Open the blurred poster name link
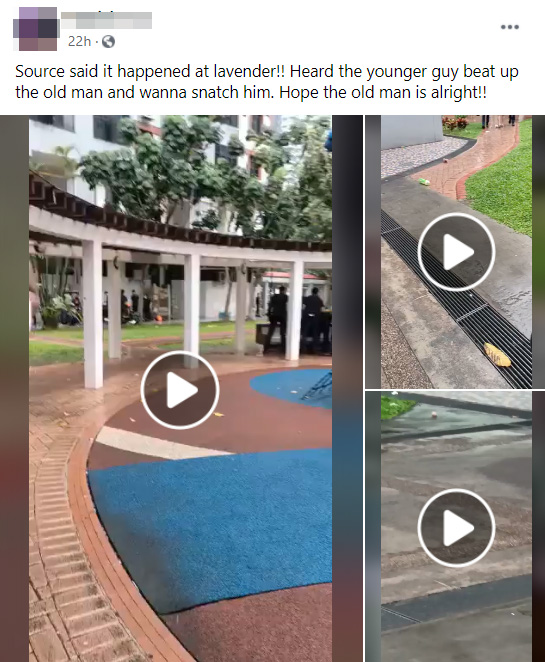545x662 pixels. coord(106,20)
